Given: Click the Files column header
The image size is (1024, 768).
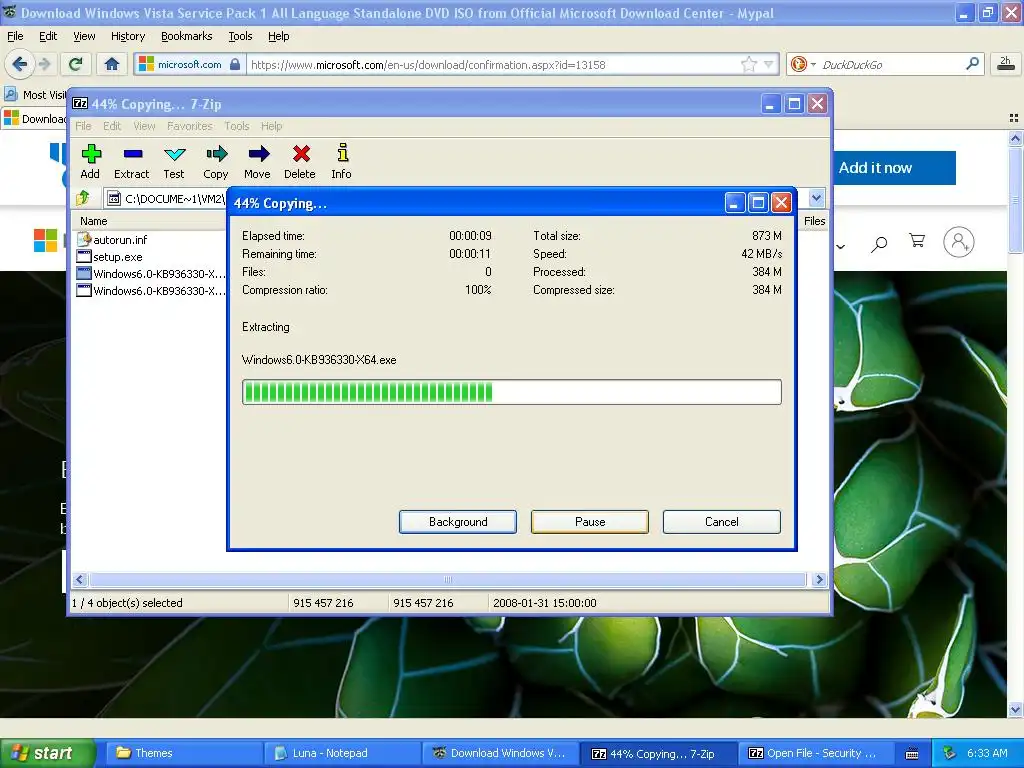Looking at the screenshot, I should (x=814, y=221).
